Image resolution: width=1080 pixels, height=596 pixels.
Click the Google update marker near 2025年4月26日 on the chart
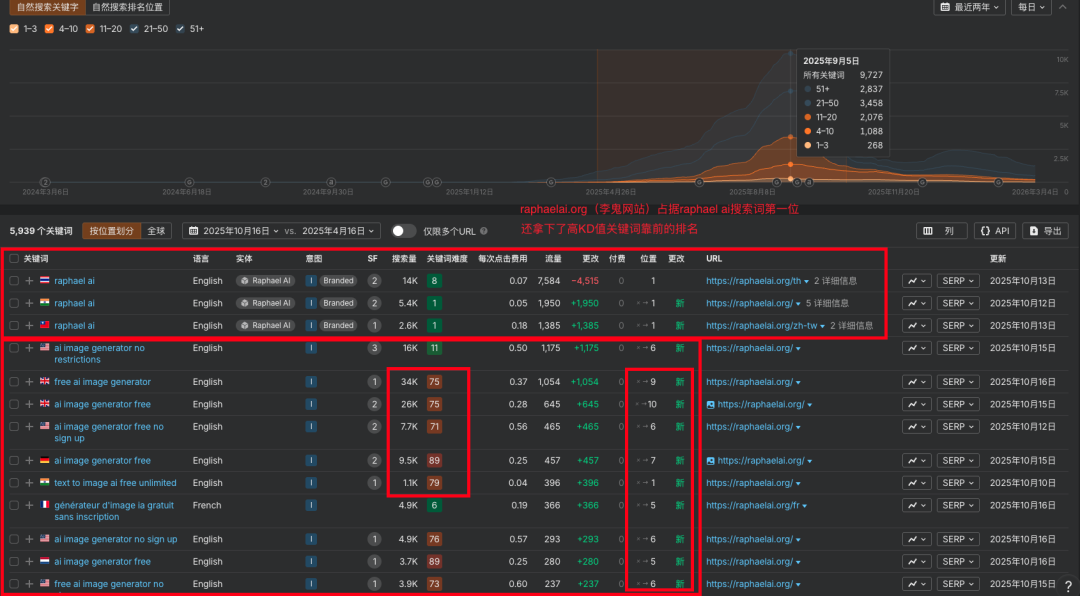point(551,183)
